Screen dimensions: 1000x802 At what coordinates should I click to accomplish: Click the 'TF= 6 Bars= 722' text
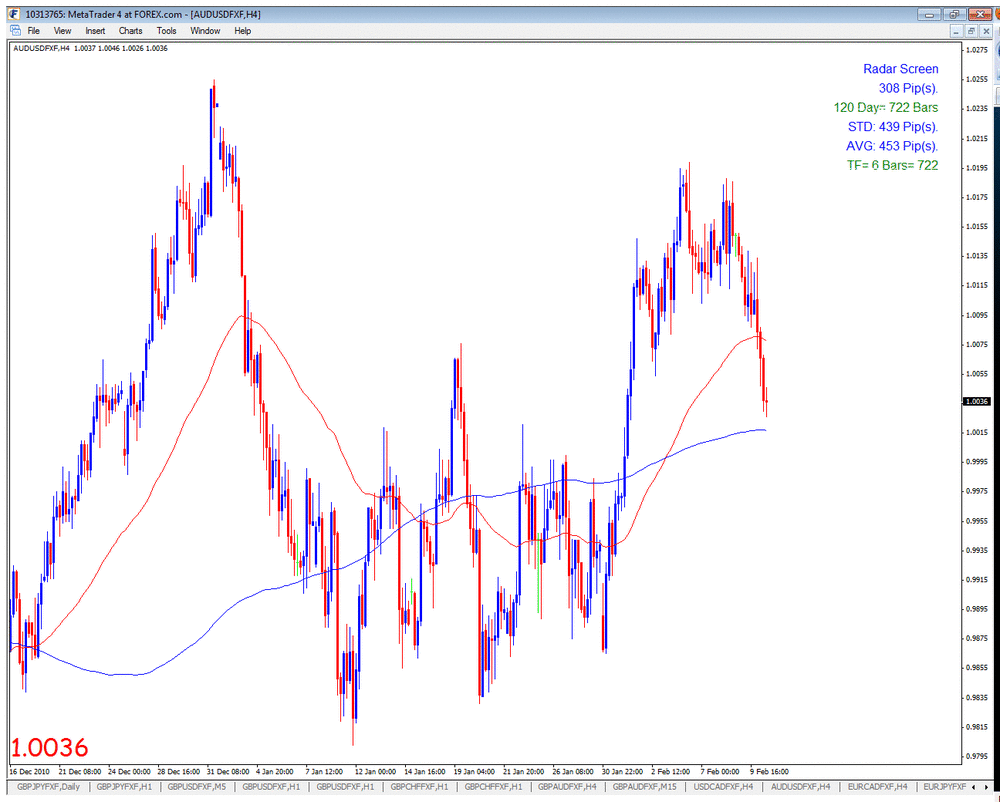[x=892, y=165]
